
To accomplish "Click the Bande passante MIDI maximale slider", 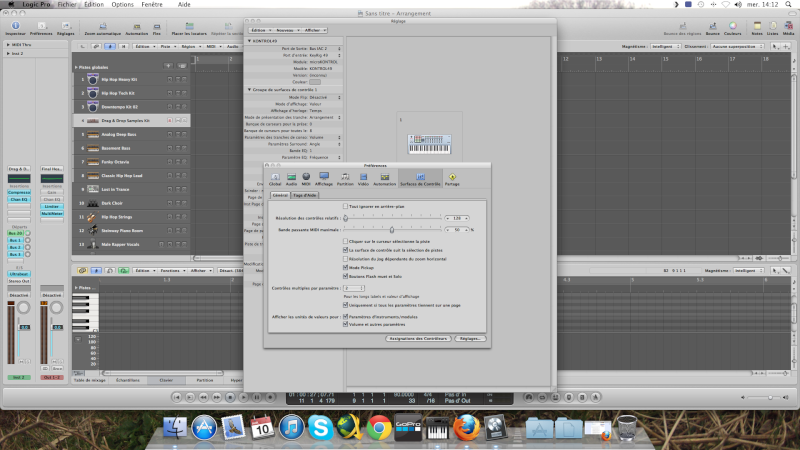I will 393,229.
